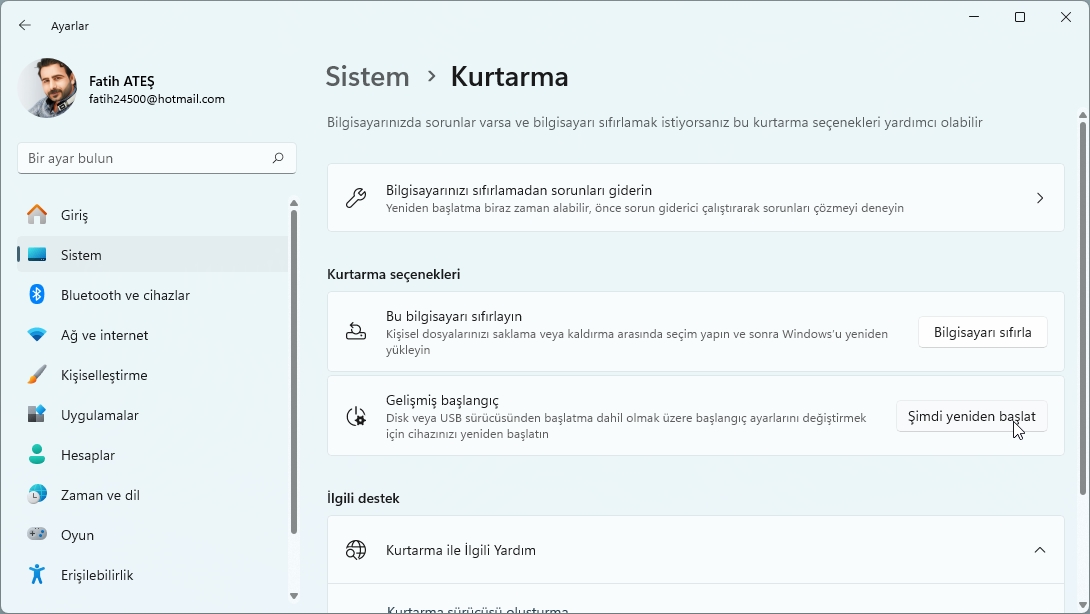The width and height of the screenshot is (1090, 614).
Task: Open the Giriş home icon
Action: tap(37, 215)
